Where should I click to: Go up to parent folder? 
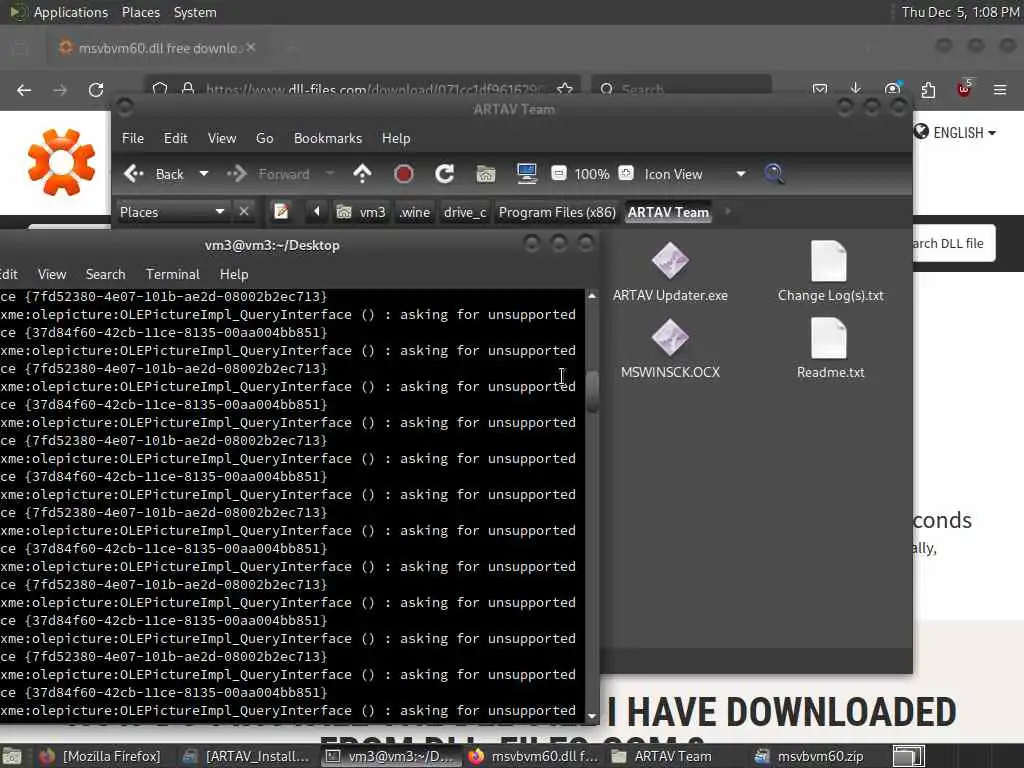[x=362, y=174]
